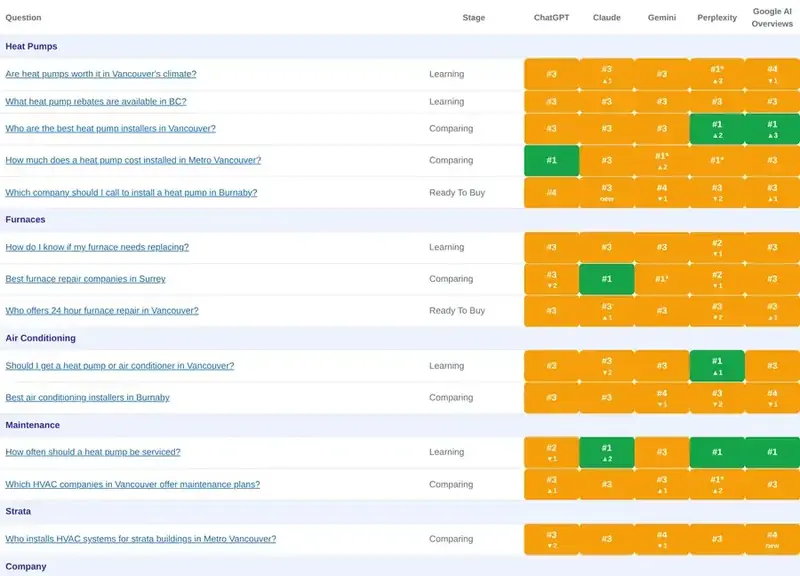Select the Maintenance section heading
Viewport: 800px width, 576px height.
tap(33, 425)
